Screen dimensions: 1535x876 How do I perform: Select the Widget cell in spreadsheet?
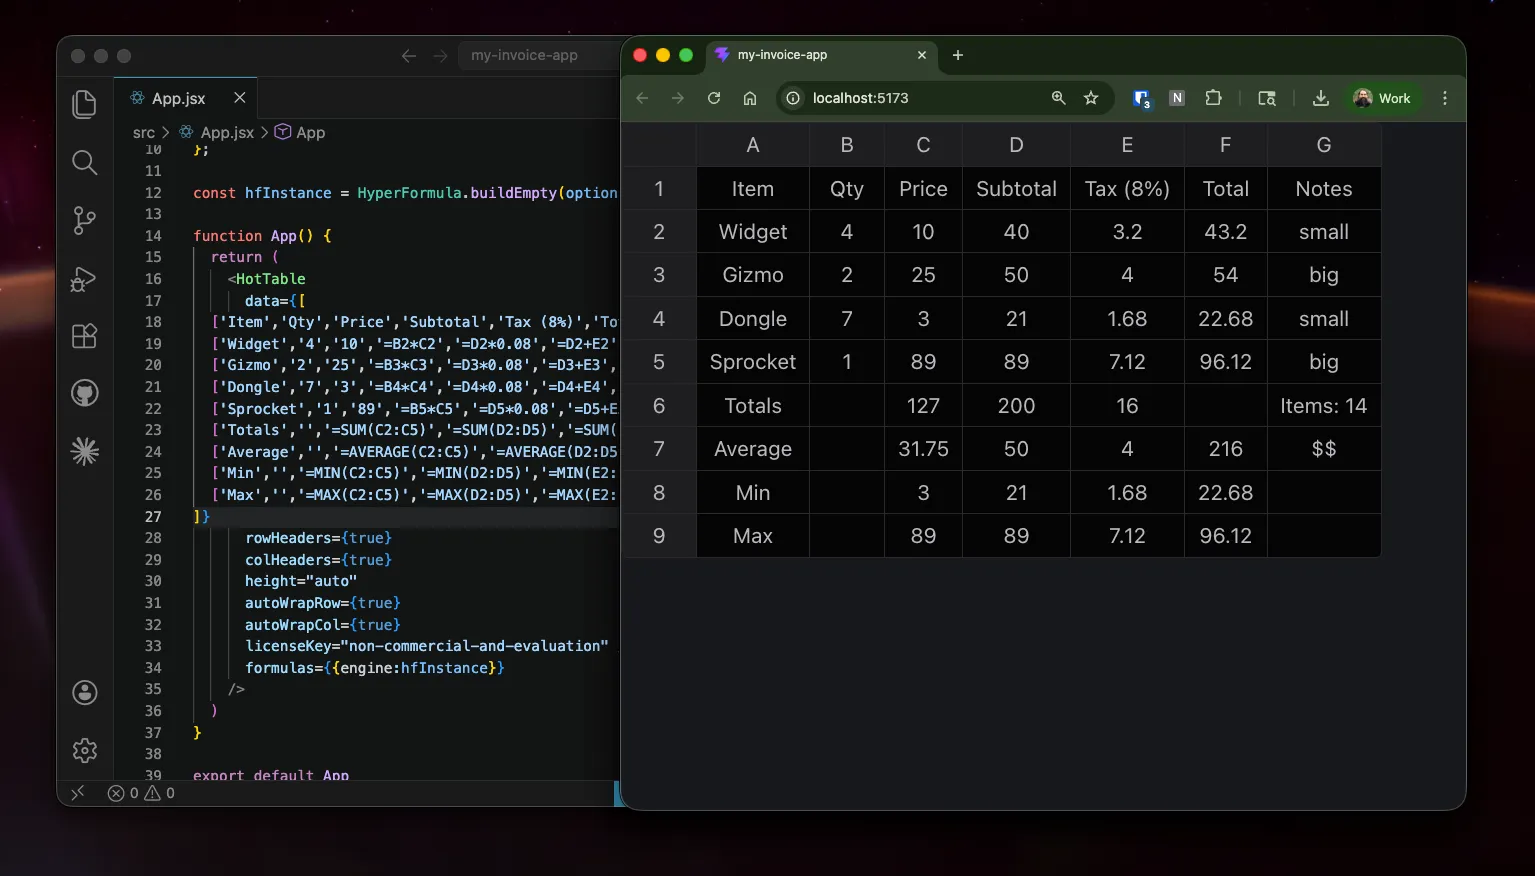click(752, 232)
